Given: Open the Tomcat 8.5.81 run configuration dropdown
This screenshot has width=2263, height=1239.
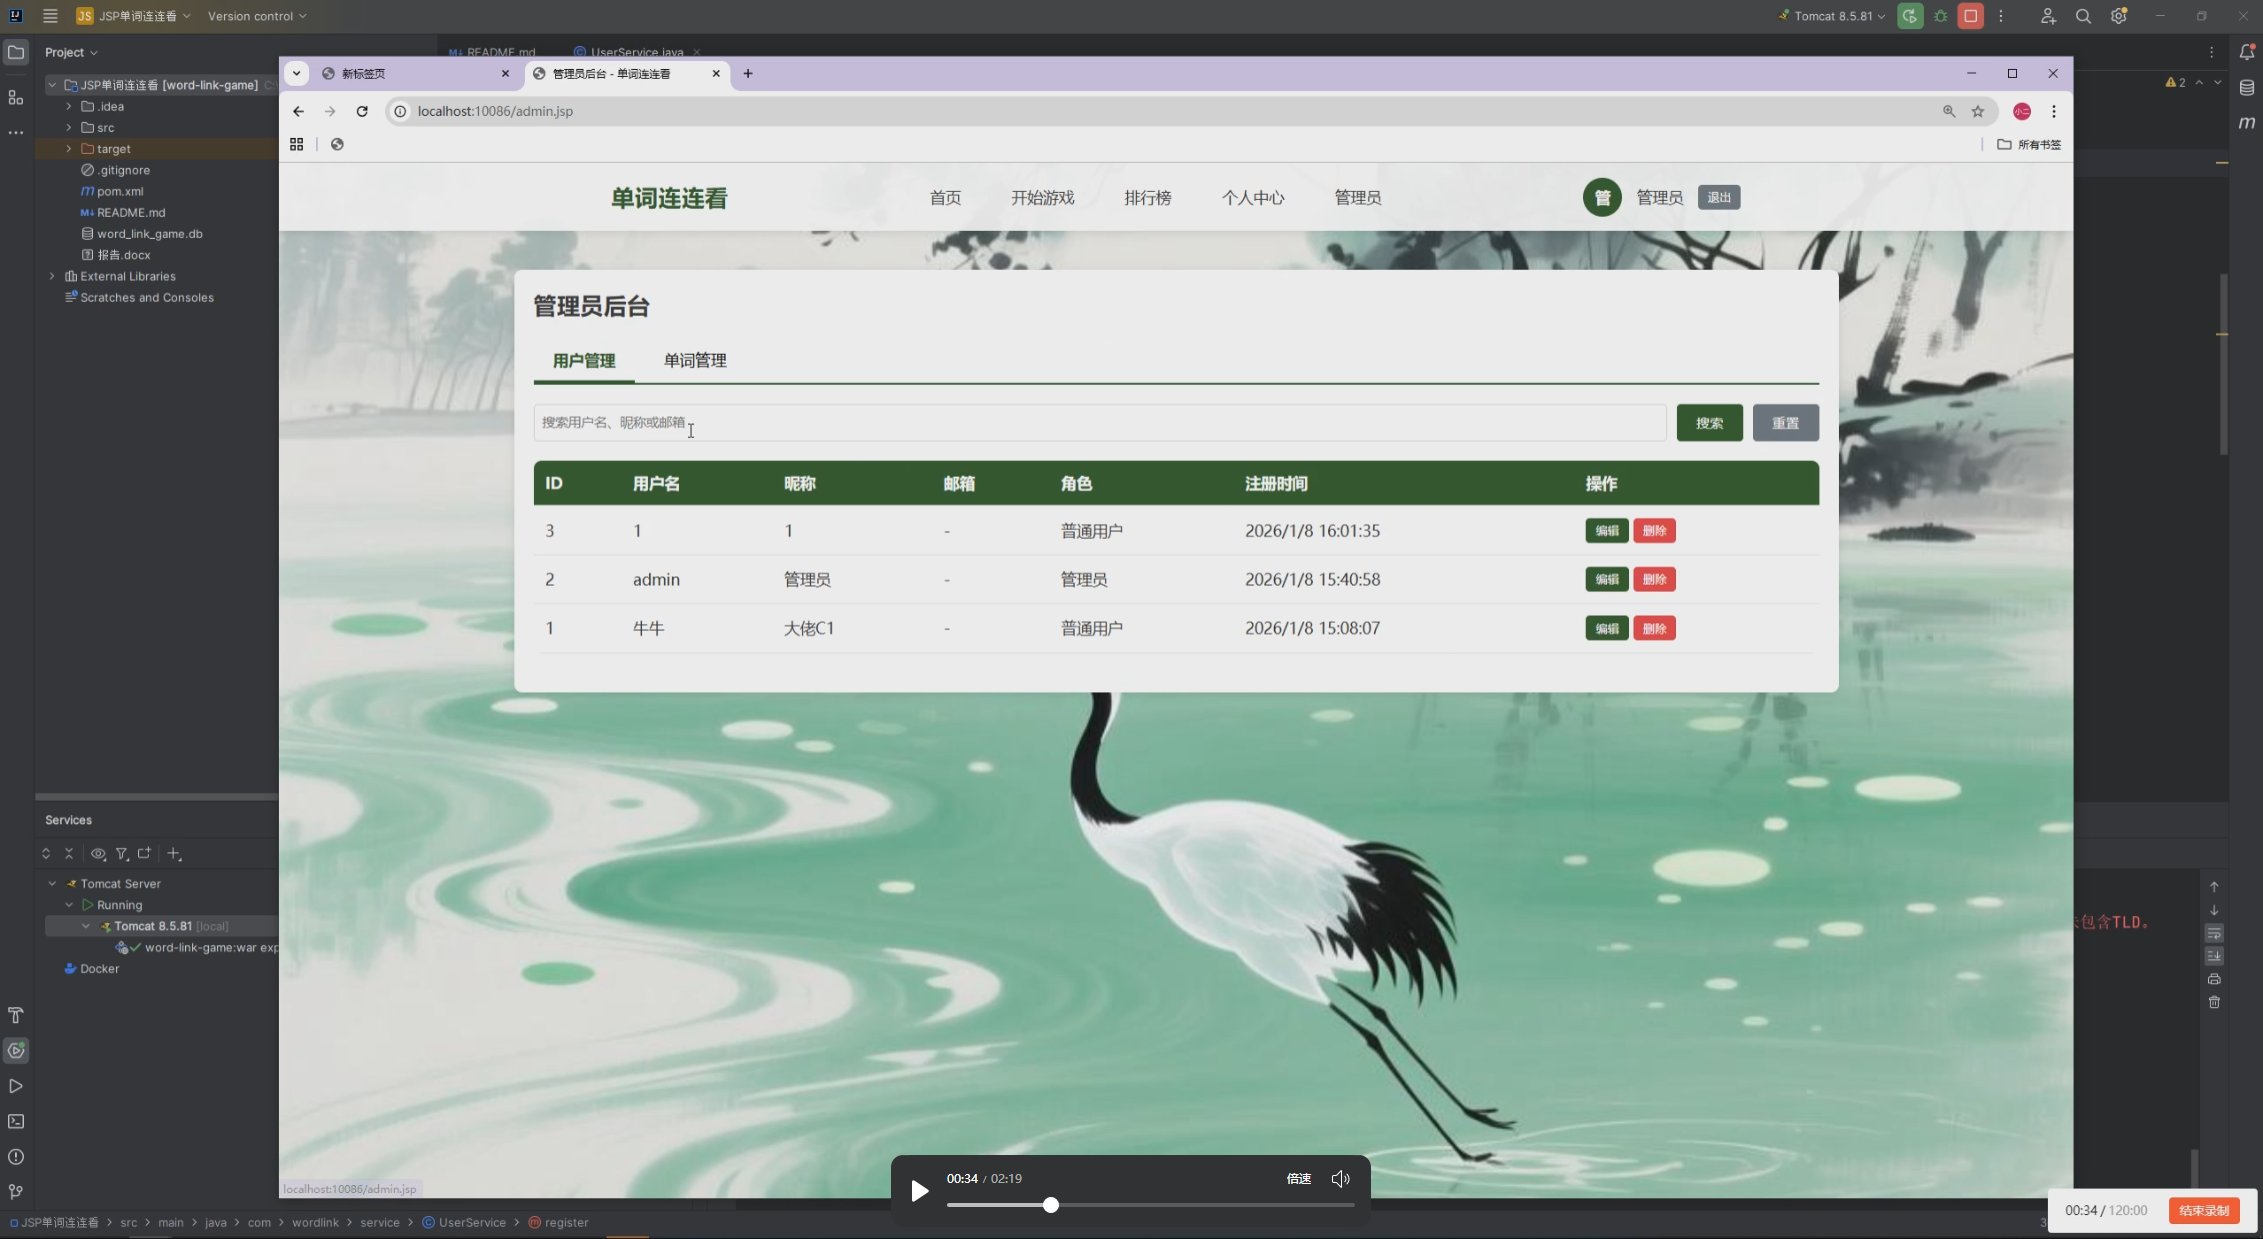Looking at the screenshot, I should [1833, 16].
